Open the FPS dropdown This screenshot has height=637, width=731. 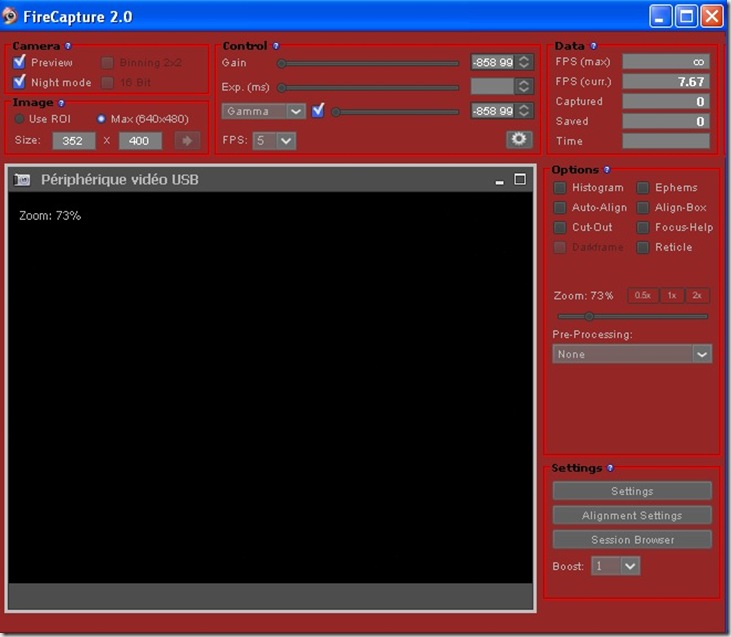pyautogui.click(x=274, y=140)
